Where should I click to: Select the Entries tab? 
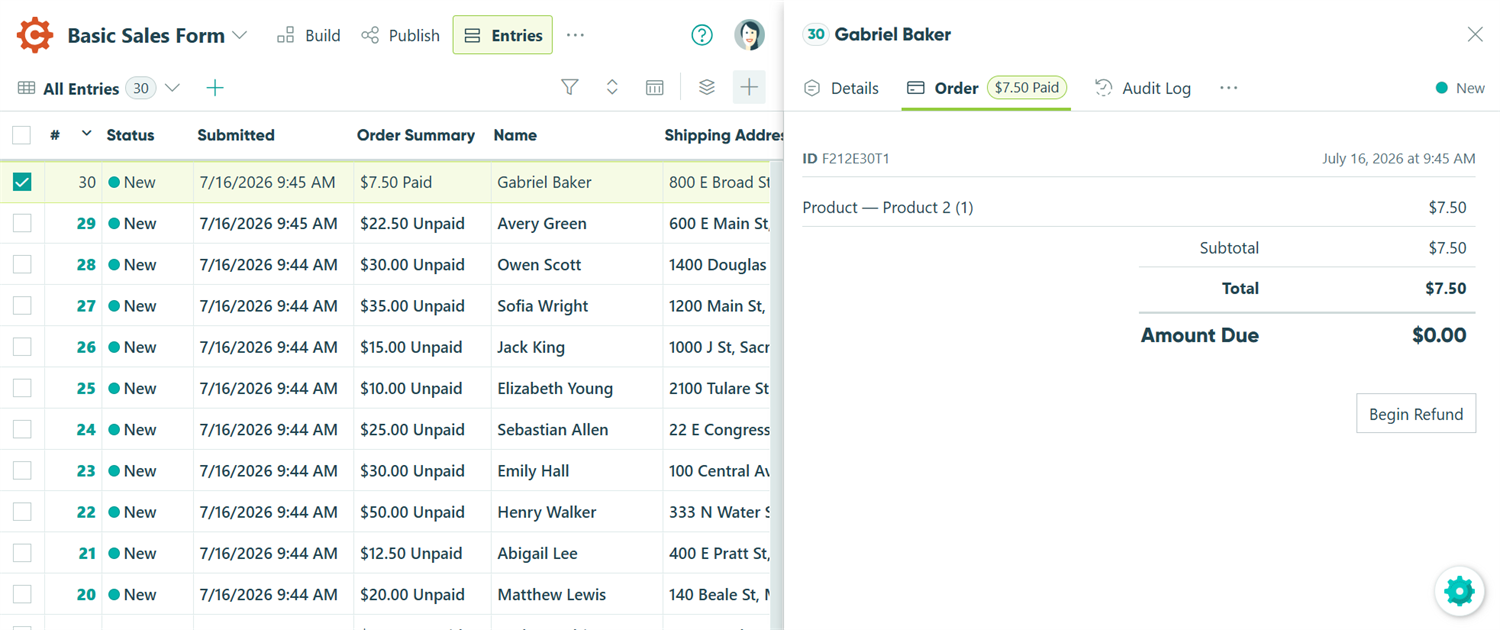coord(503,35)
